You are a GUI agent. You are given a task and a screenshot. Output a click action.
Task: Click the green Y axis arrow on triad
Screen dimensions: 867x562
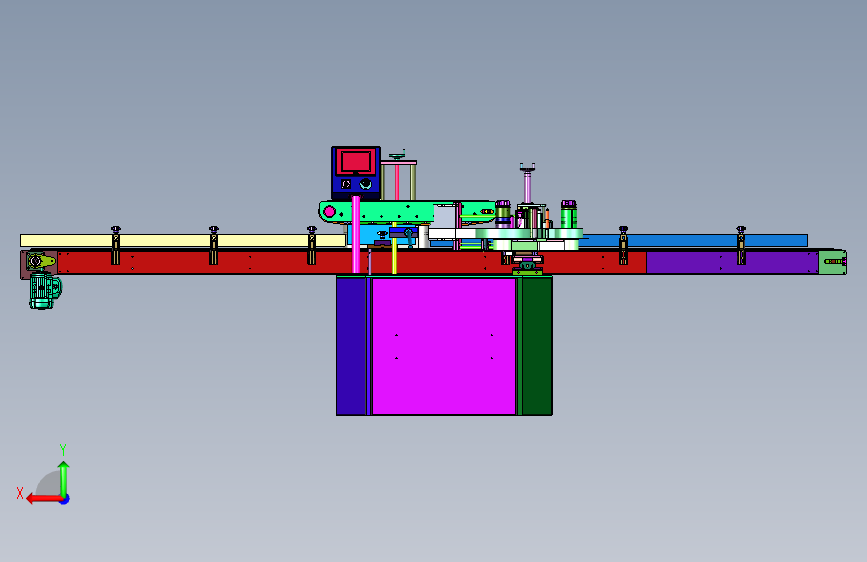coord(64,478)
